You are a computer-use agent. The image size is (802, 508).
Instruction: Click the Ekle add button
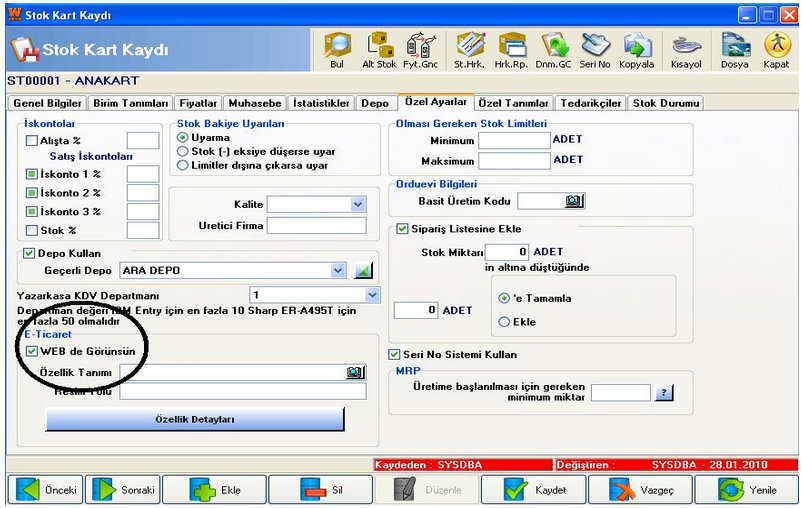pyautogui.click(x=214, y=490)
